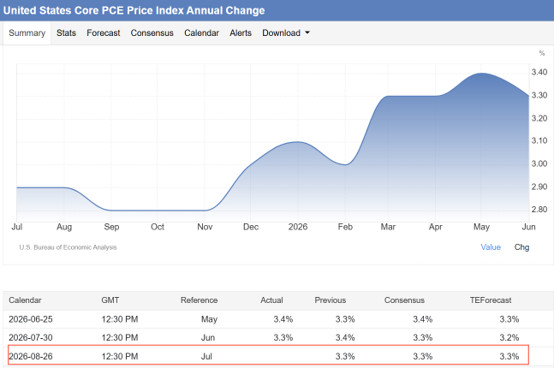The width and height of the screenshot is (554, 368).
Task: Click Consensus 3.4% in May row
Action: (423, 319)
